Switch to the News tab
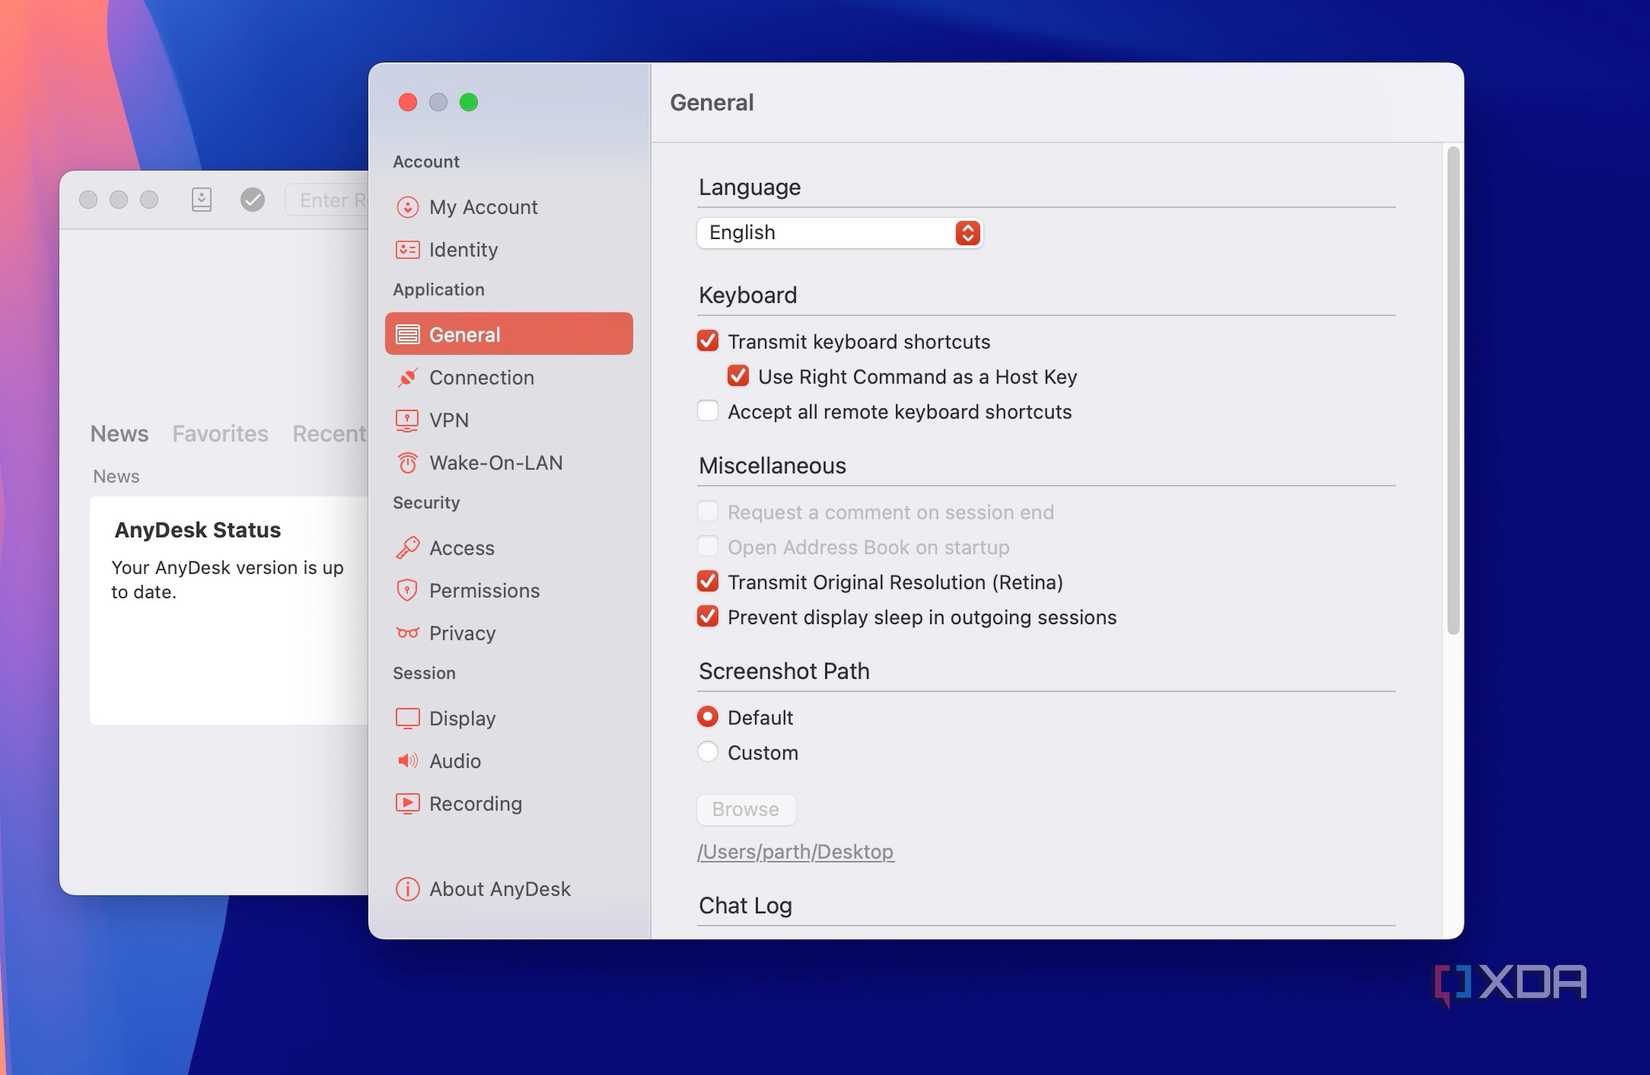 pos(119,434)
